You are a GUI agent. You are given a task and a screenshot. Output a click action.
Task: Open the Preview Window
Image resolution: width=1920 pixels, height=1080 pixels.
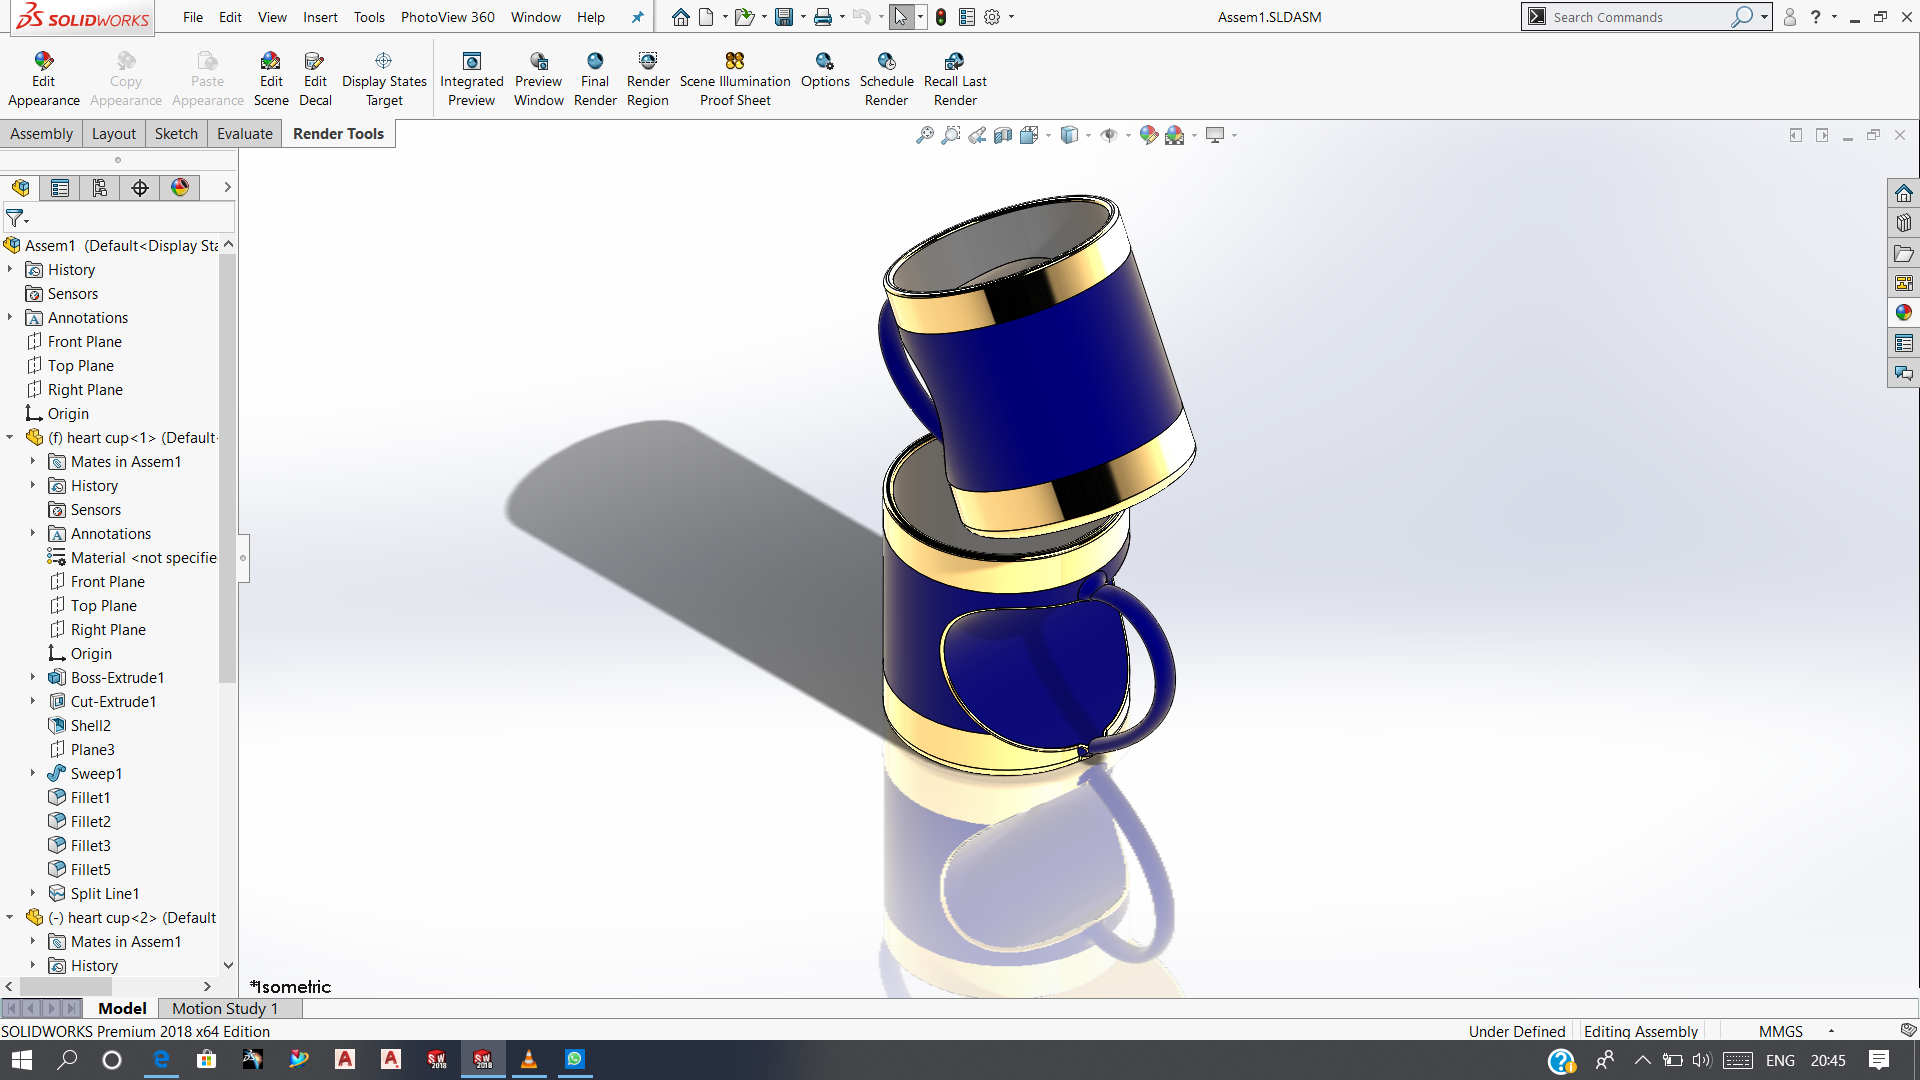click(539, 79)
